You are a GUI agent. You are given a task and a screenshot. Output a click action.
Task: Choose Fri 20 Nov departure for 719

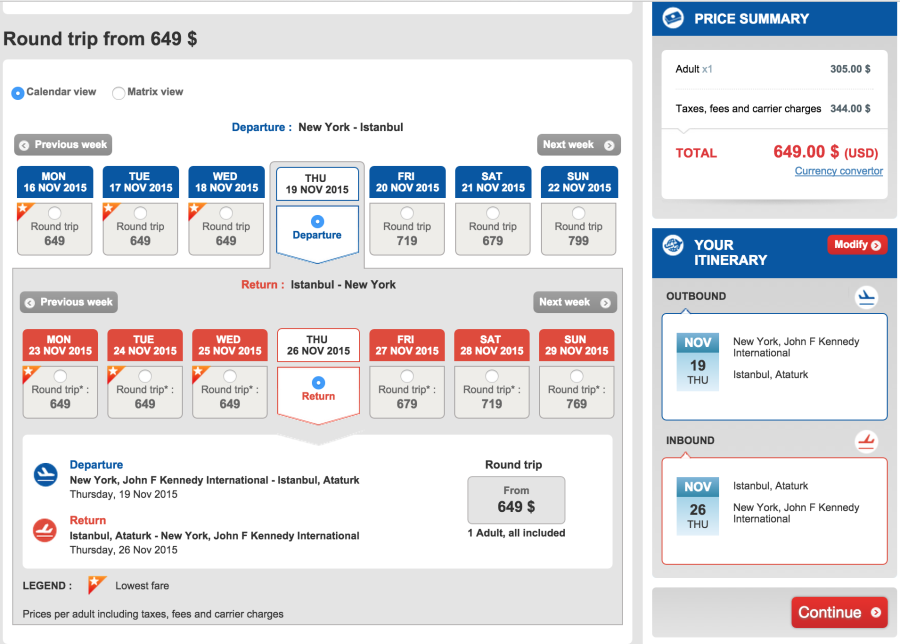[406, 213]
